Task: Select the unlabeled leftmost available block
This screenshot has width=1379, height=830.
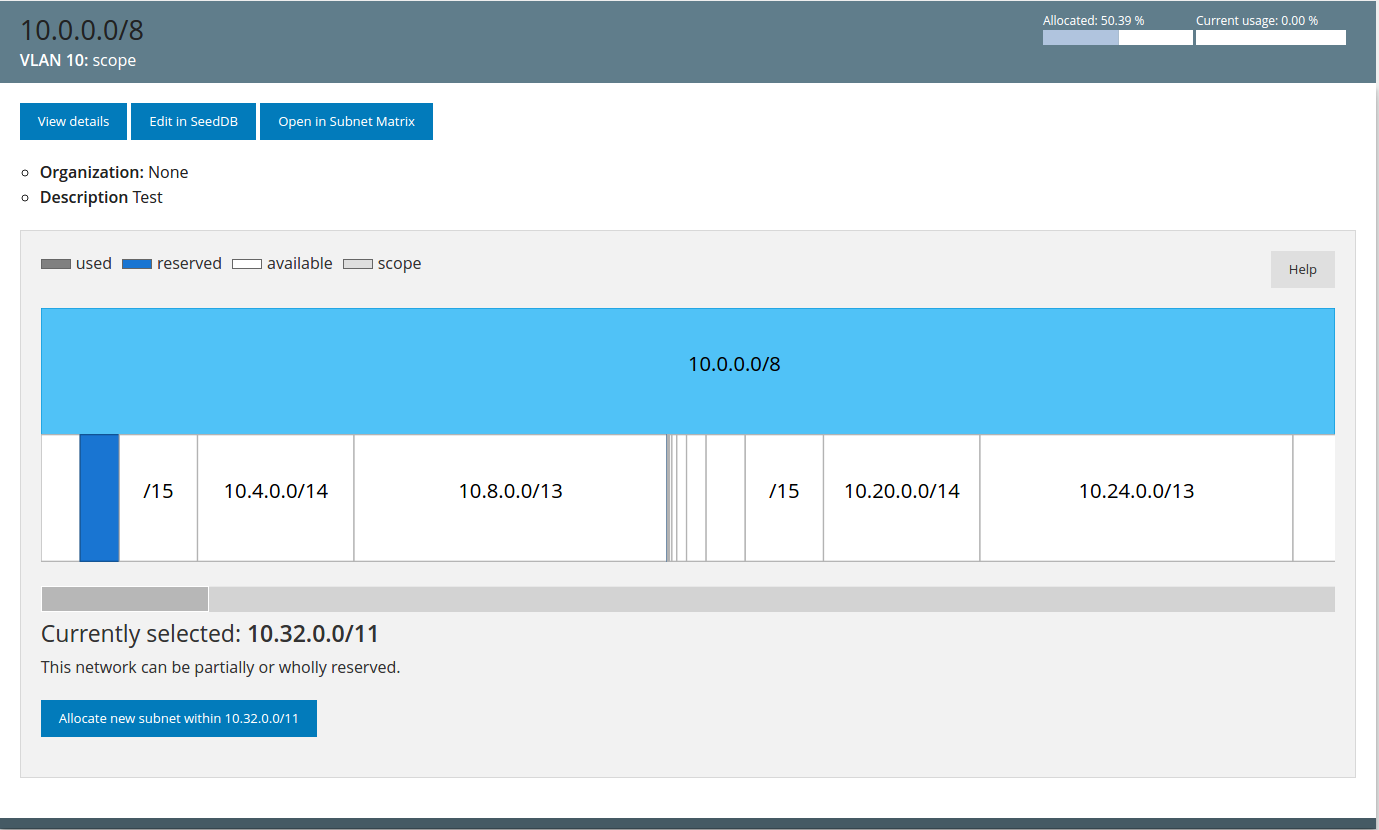Action: pyautogui.click(x=60, y=498)
